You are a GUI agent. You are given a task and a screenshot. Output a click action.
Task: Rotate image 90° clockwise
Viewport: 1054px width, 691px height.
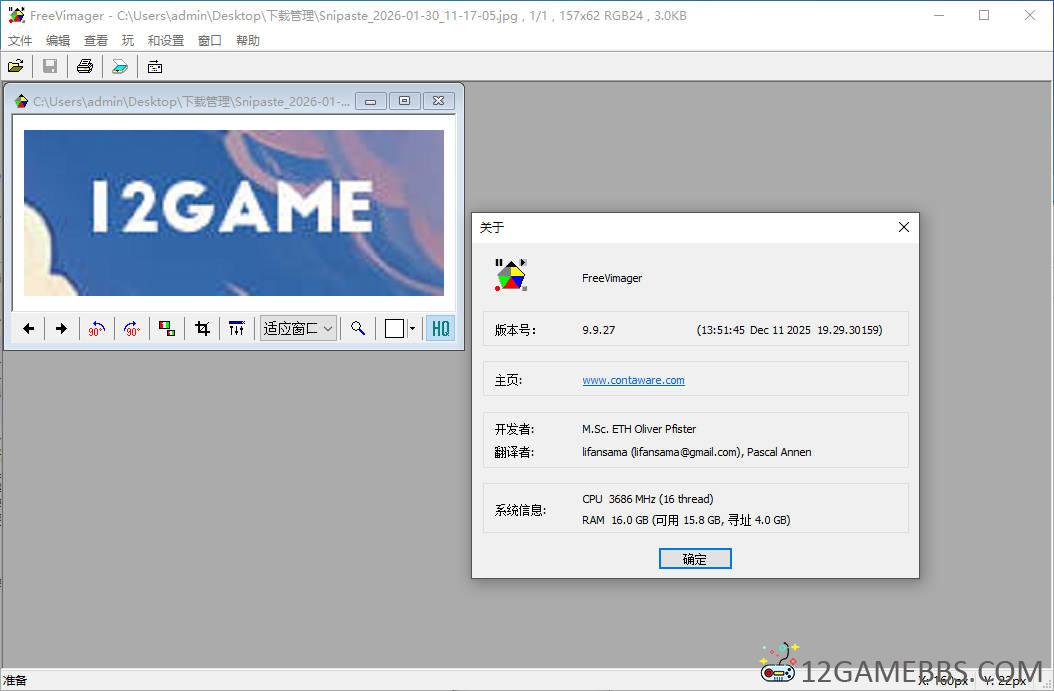coord(132,329)
